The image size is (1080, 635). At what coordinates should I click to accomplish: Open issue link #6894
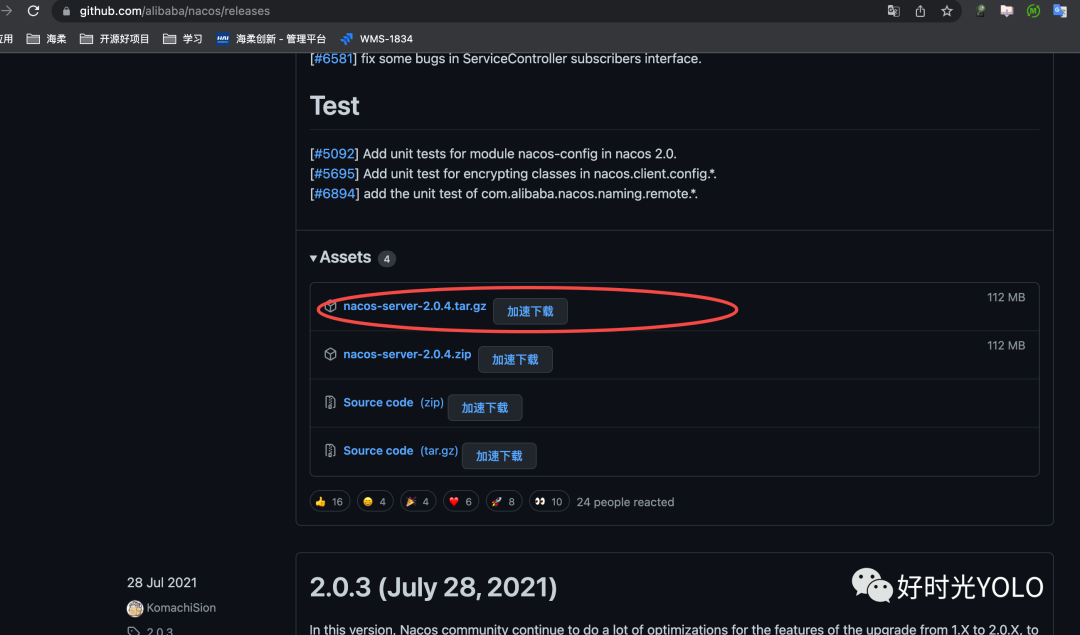pos(334,194)
